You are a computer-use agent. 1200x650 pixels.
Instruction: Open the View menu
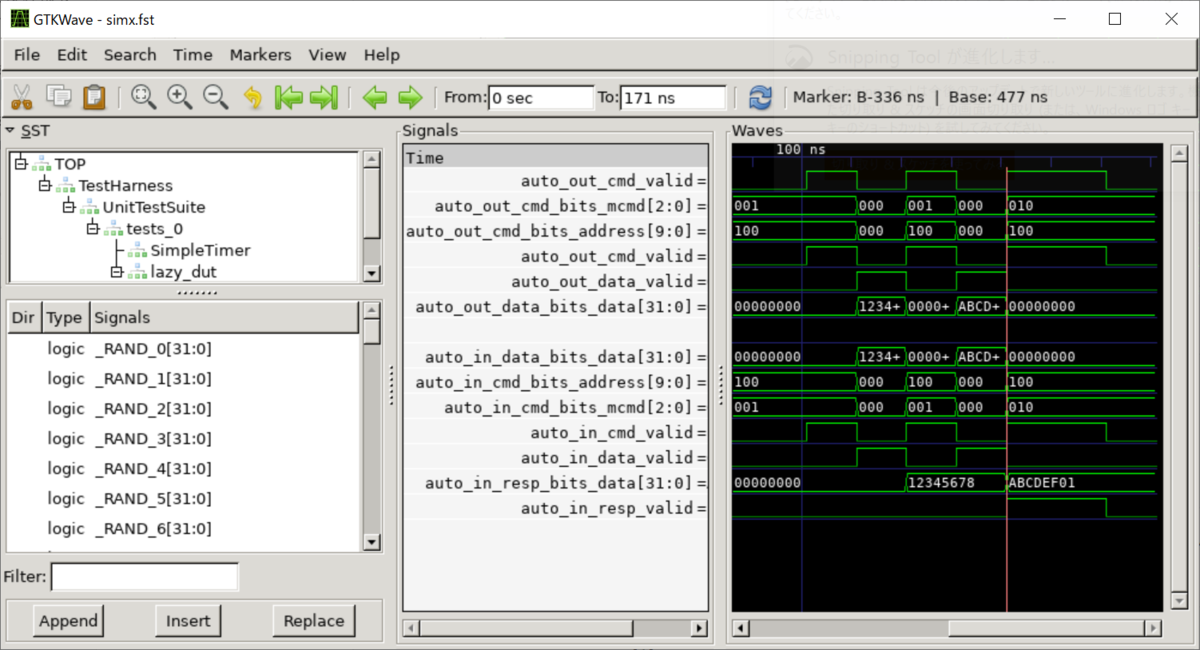point(327,55)
